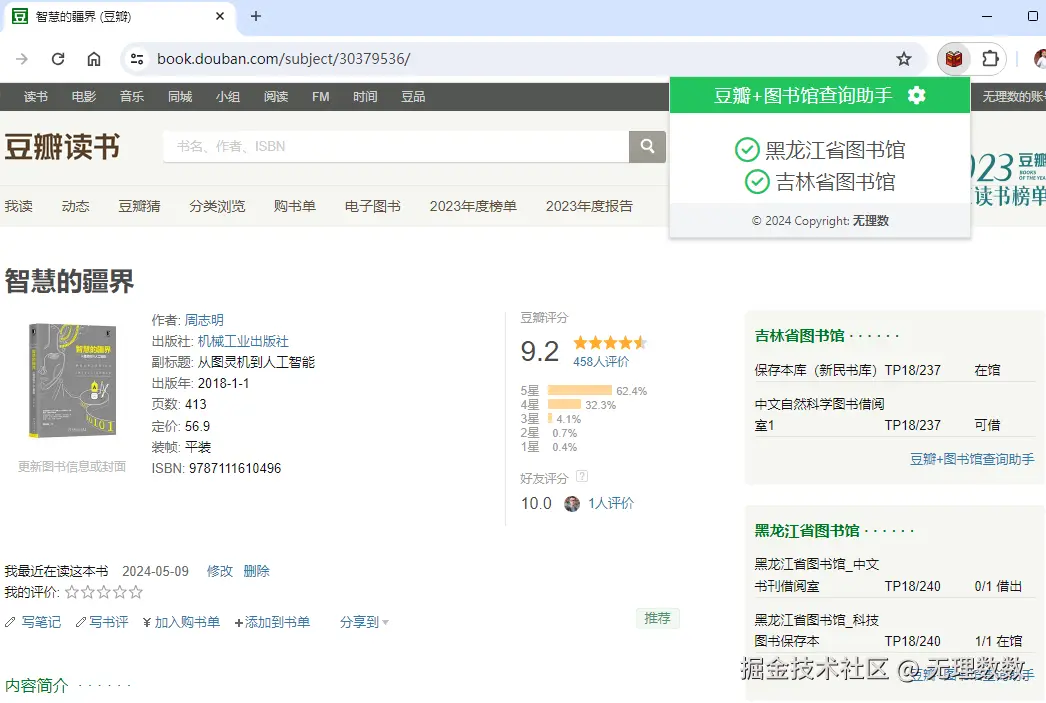The image size is (1046, 703).
Task: Click the book cover thumbnail
Action: [x=72, y=380]
